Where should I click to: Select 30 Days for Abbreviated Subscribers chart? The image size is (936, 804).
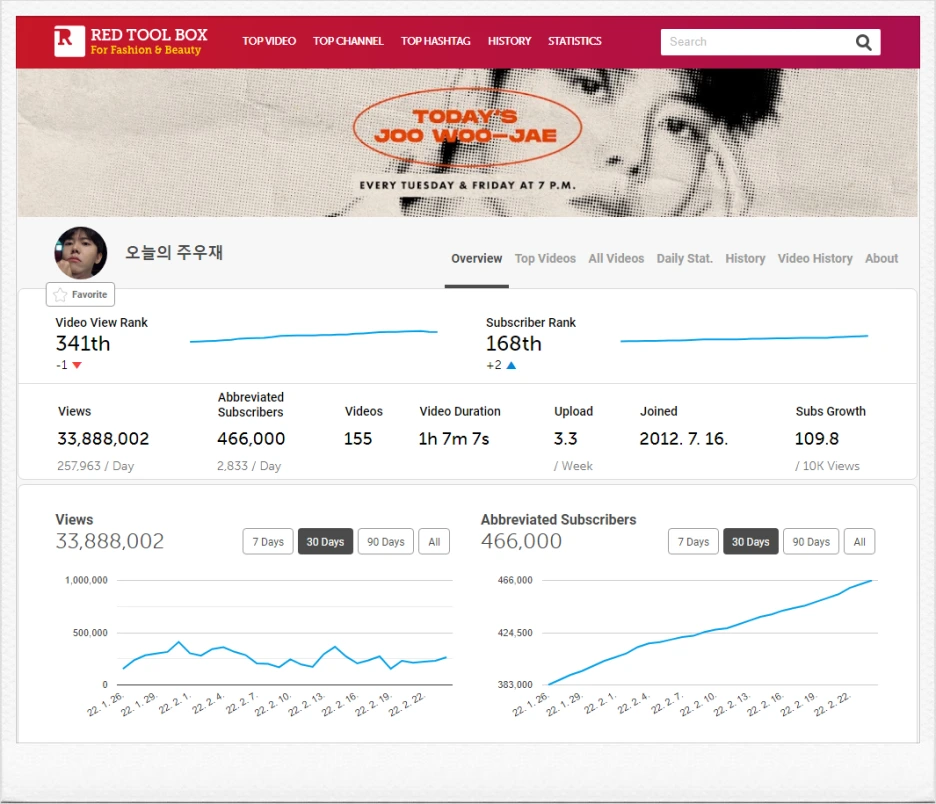pyautogui.click(x=750, y=541)
